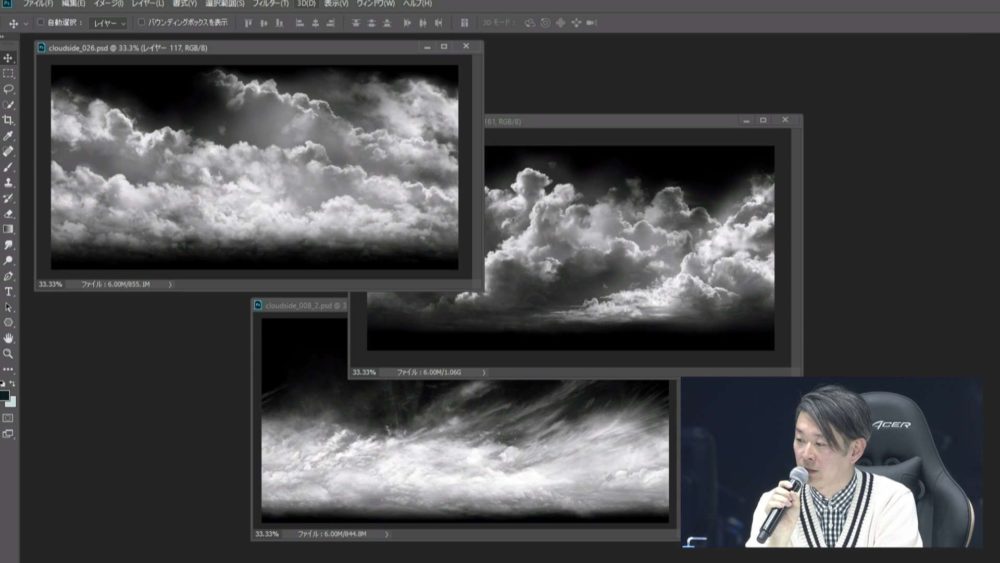Select the Zoom magnifier tool
This screenshot has width=1000, height=563.
8,353
